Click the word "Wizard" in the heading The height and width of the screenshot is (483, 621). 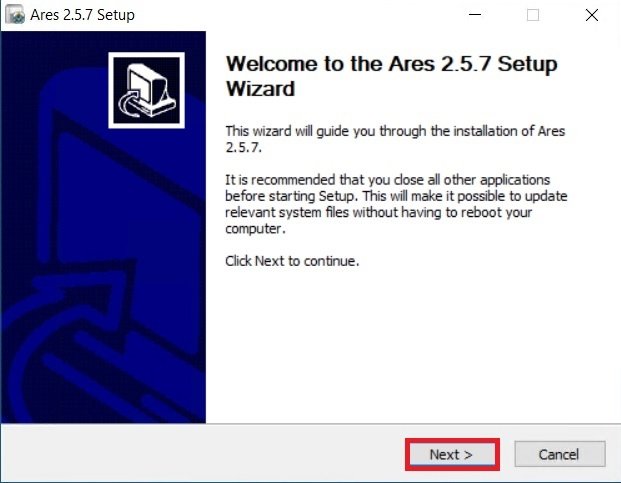point(260,88)
